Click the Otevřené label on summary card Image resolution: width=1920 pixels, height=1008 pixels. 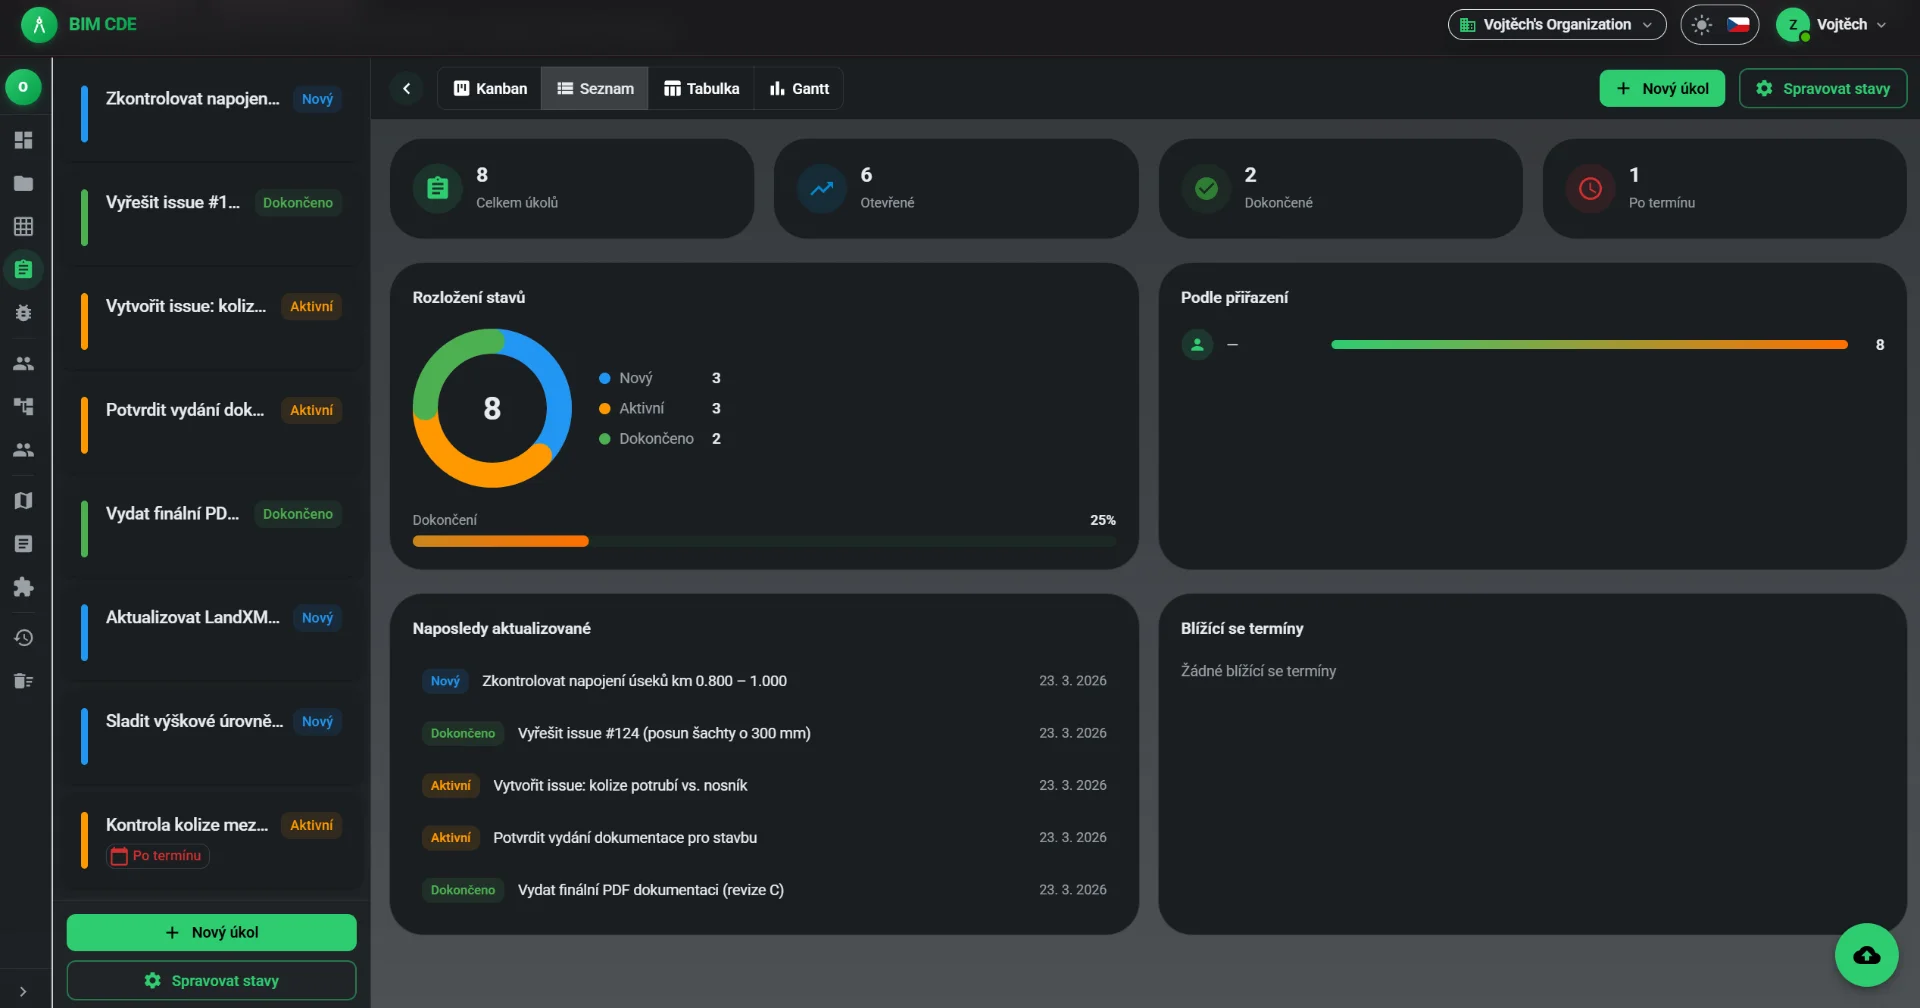coord(887,202)
